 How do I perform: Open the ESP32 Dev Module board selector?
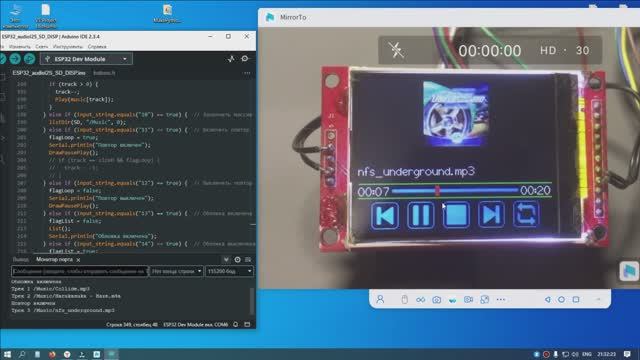click(x=86, y=59)
